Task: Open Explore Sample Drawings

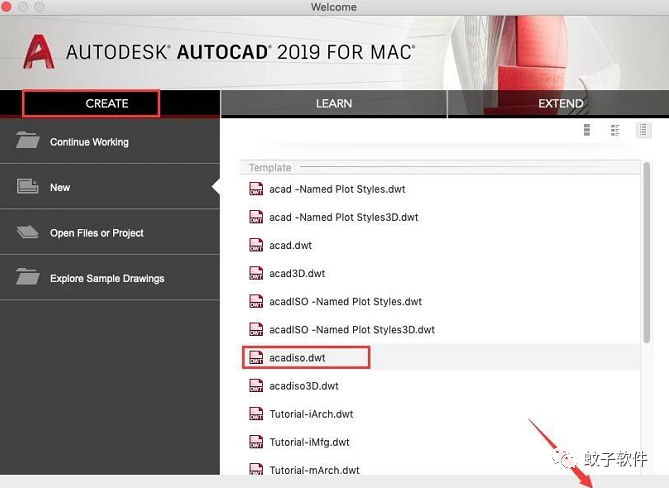Action: tap(110, 278)
